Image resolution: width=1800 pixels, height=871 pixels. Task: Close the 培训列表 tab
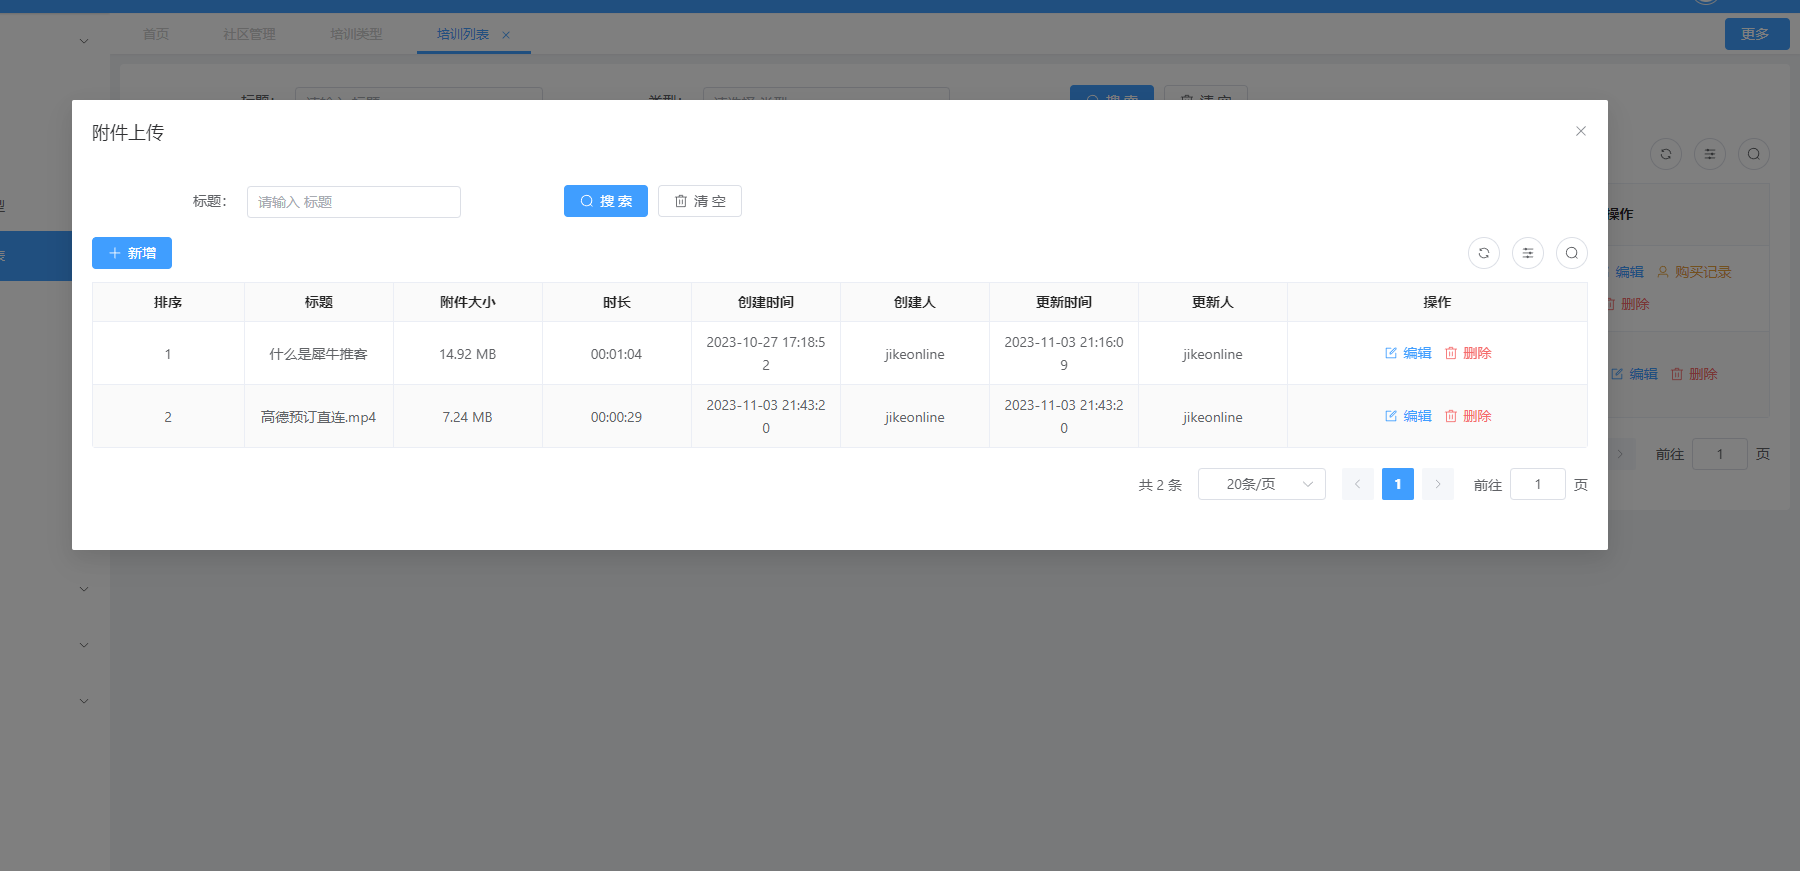(x=506, y=35)
